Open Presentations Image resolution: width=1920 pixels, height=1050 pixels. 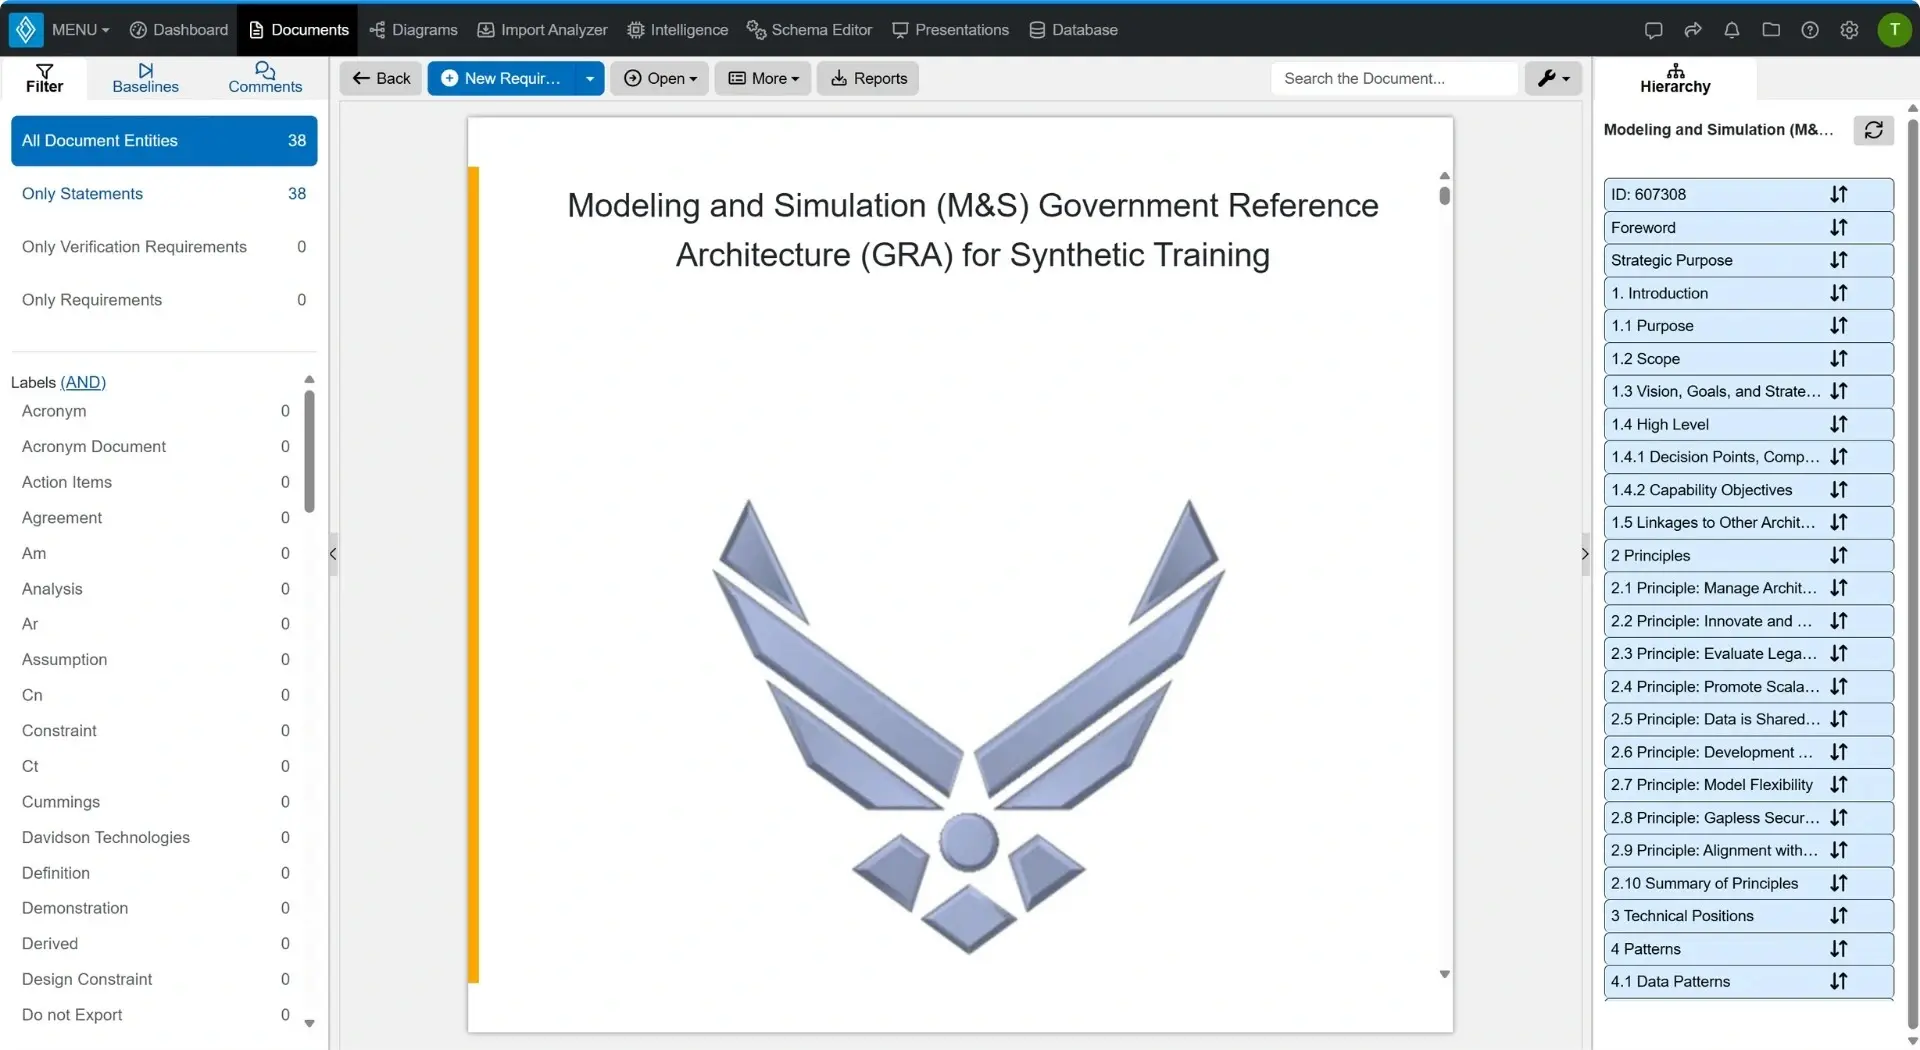[x=950, y=30]
